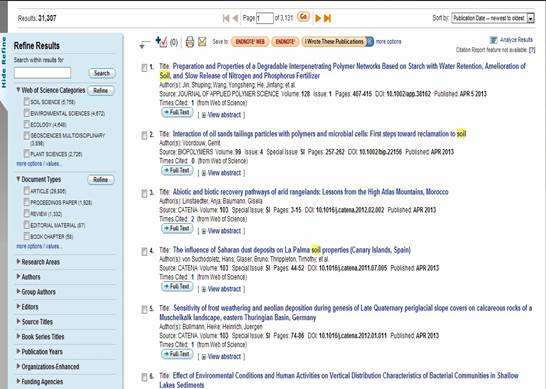
Task: Click Refine button for Document Types
Action: [100, 180]
